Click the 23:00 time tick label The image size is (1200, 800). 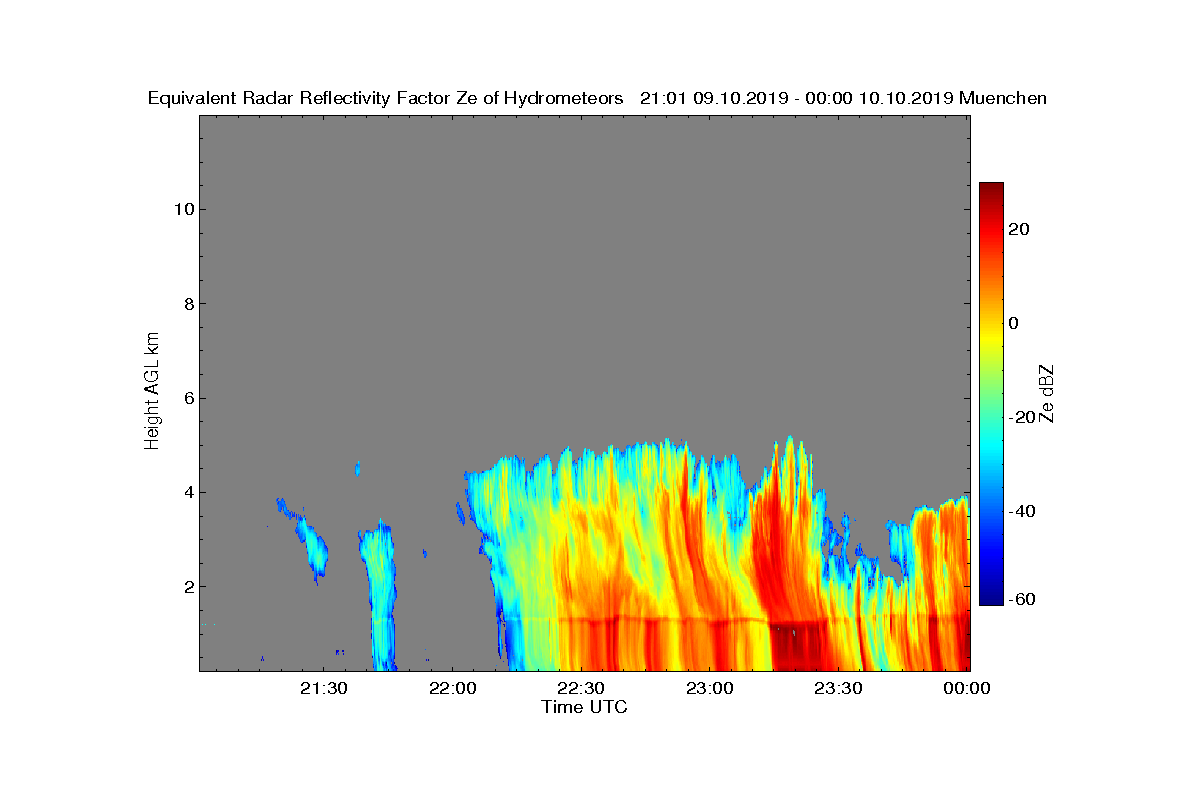tap(709, 689)
